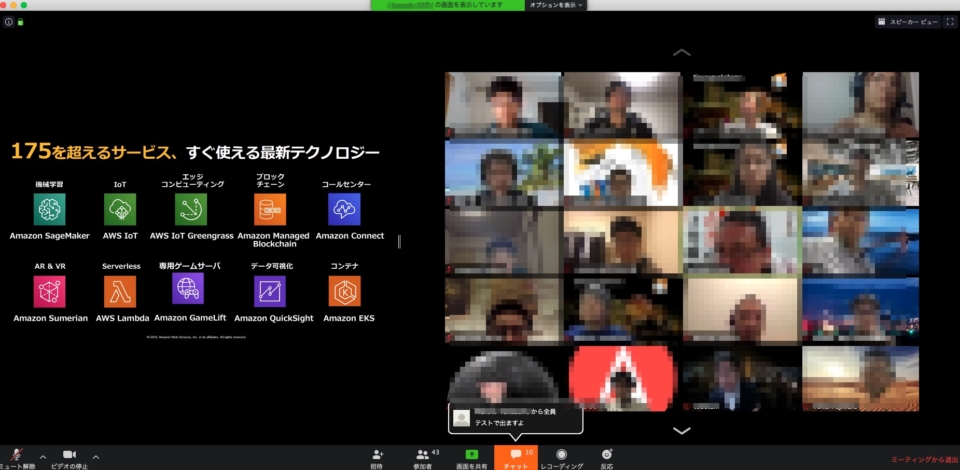Click the 専用ゲームサーバ label

[190, 266]
